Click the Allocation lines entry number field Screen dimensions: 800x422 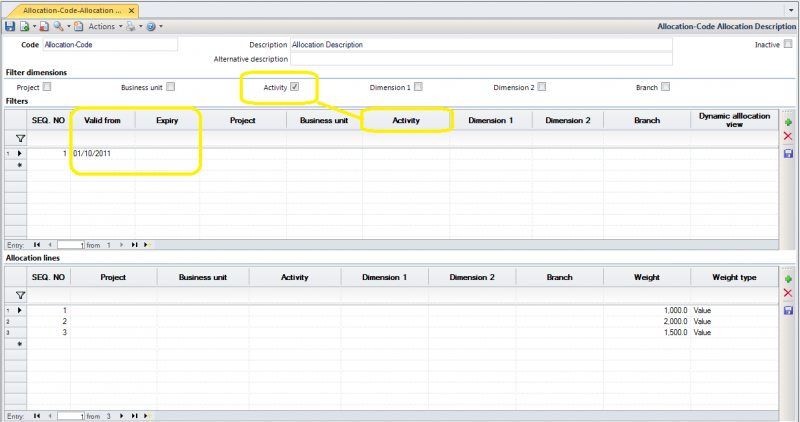[70, 416]
